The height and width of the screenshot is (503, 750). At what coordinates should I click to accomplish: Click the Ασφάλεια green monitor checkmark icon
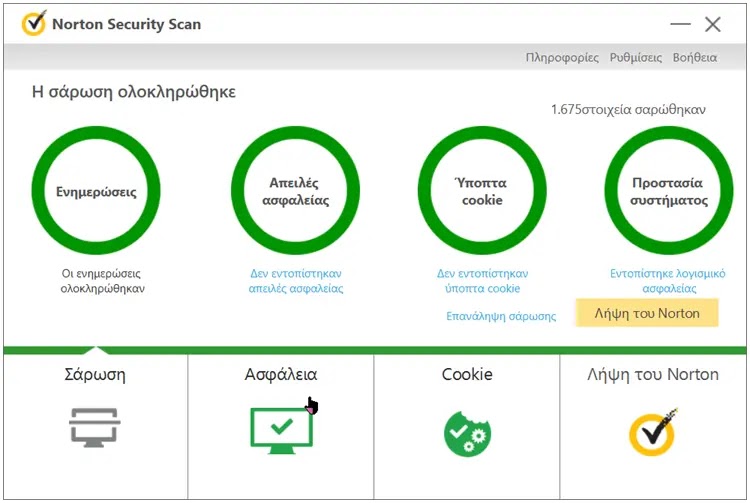(281, 430)
